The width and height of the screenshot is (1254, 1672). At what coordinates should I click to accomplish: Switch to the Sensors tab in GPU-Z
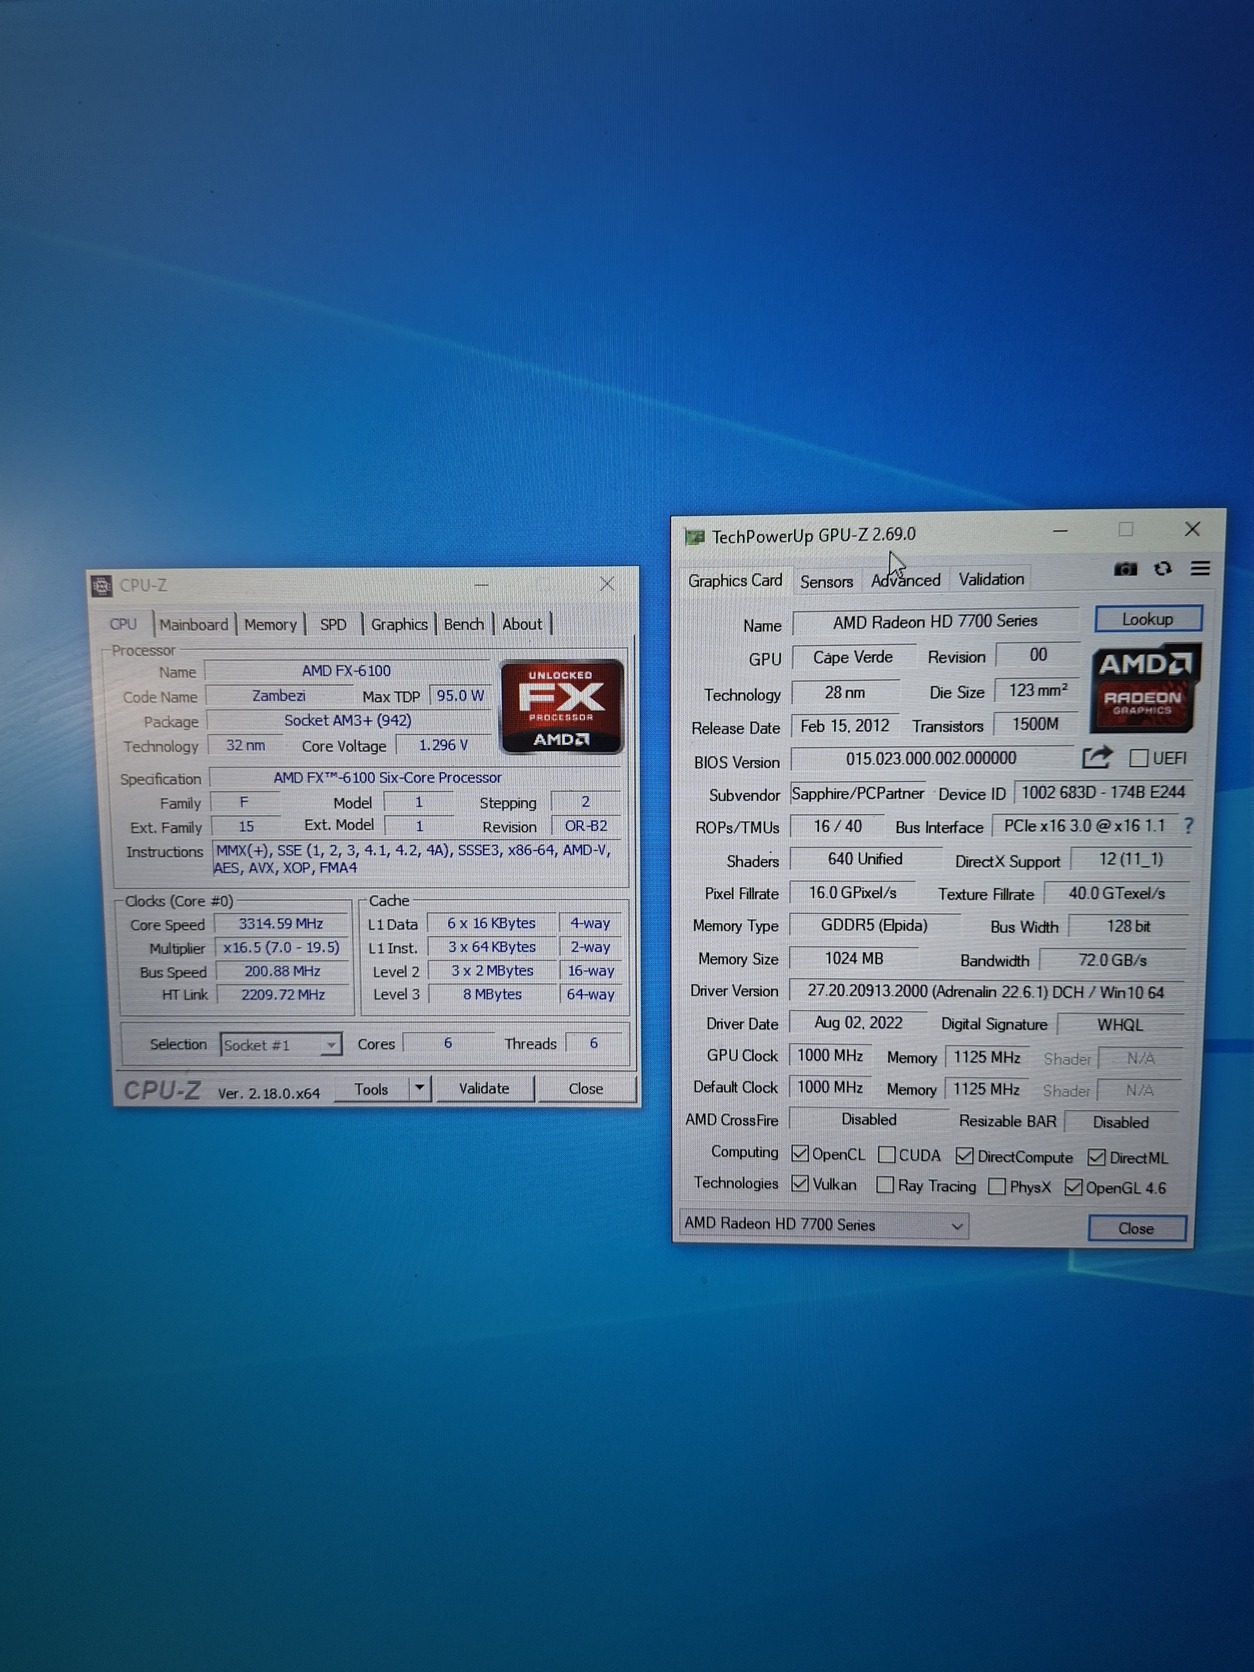tap(826, 581)
